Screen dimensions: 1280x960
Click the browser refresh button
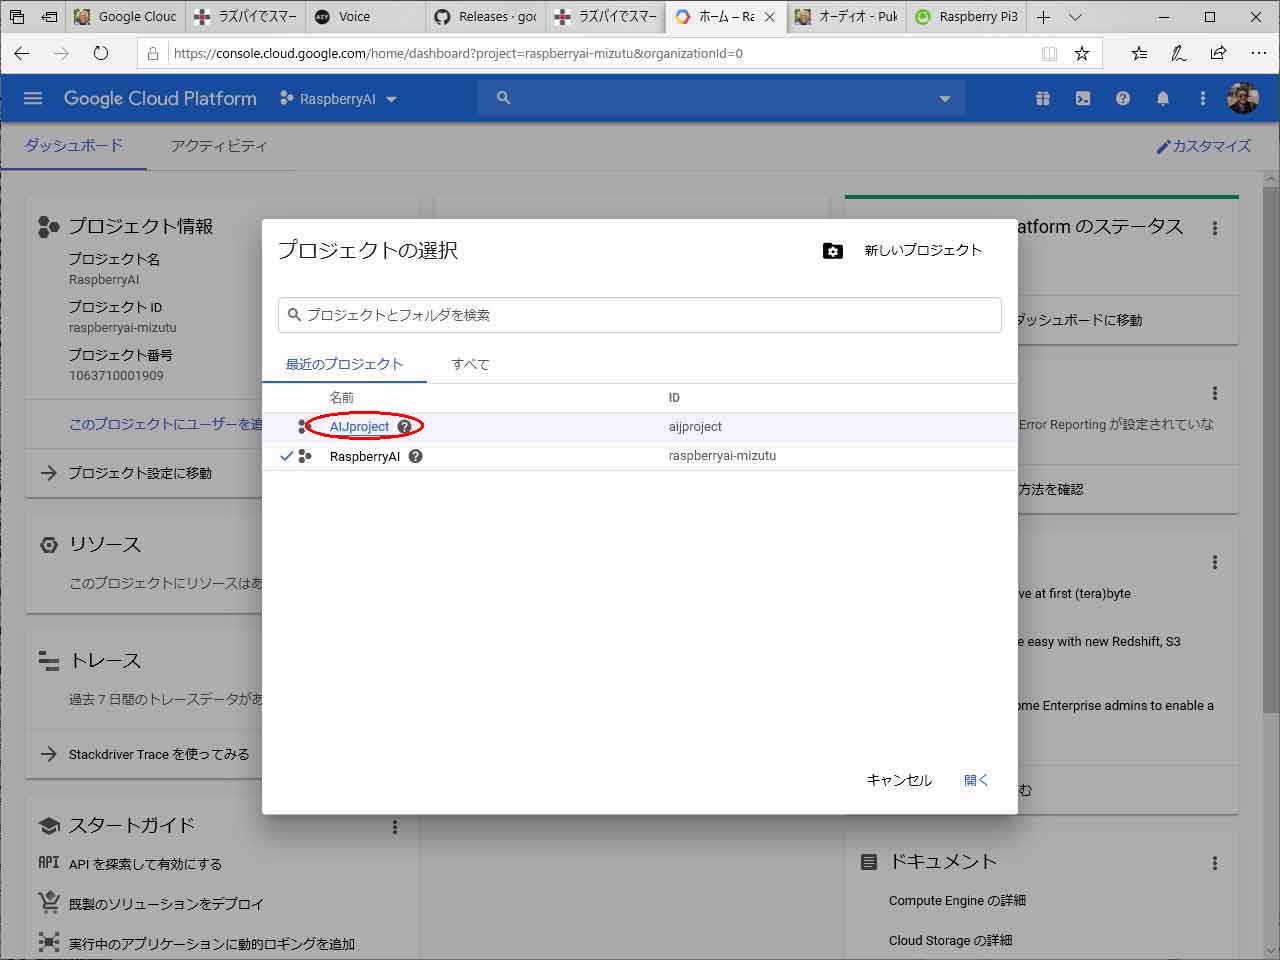pyautogui.click(x=100, y=53)
